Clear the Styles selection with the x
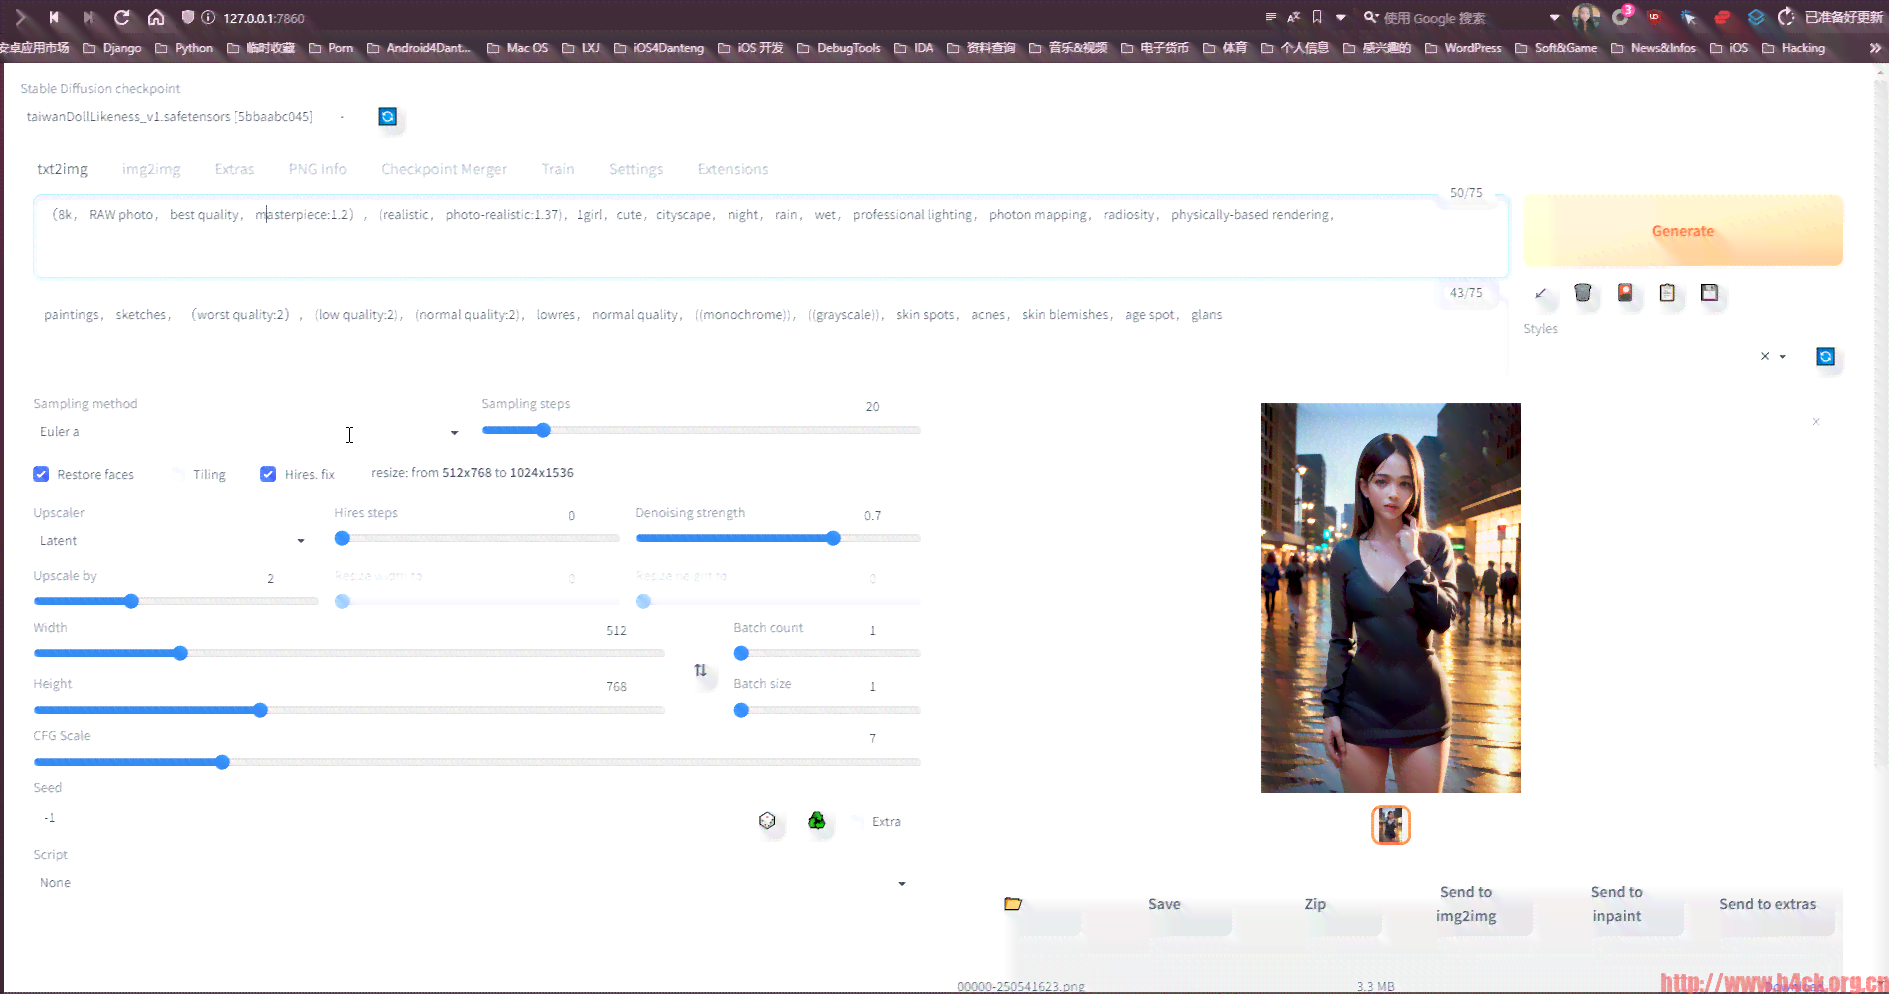The image size is (1889, 994). (1765, 356)
